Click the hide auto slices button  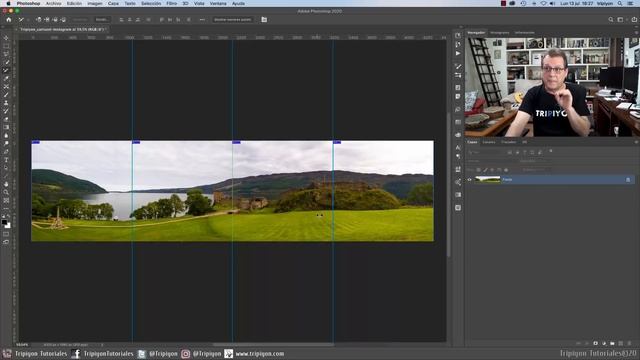pos(233,20)
